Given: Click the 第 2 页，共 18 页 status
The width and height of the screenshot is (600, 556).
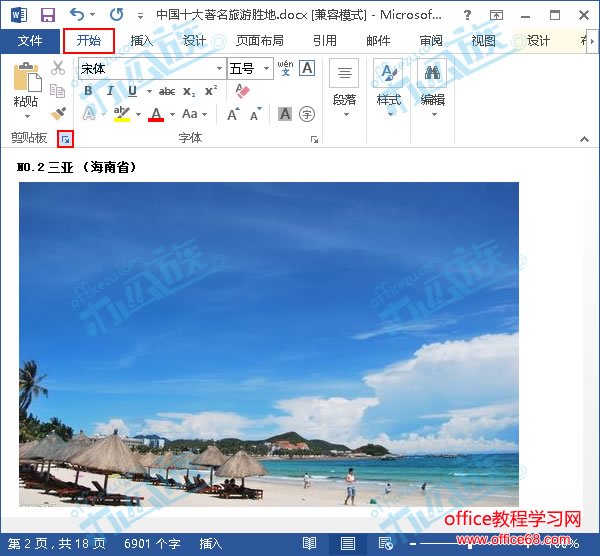Looking at the screenshot, I should tap(57, 544).
